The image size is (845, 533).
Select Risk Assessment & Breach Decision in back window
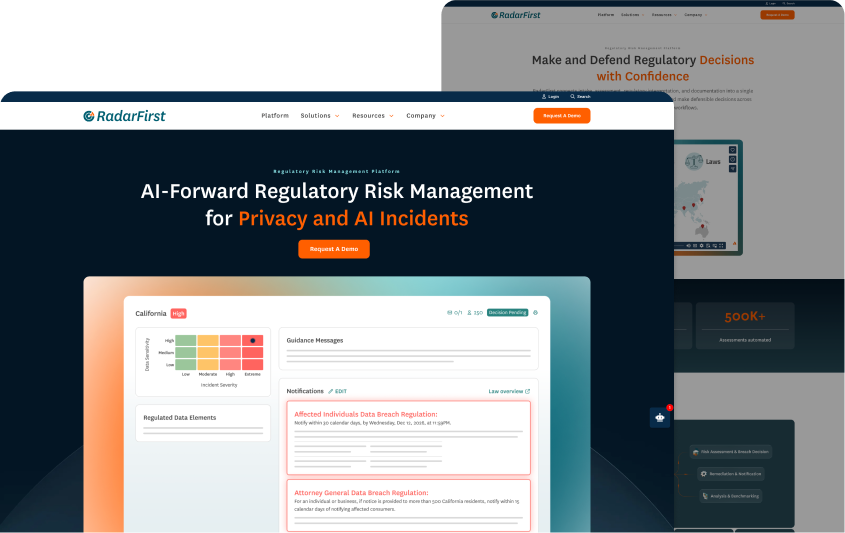pyautogui.click(x=731, y=452)
